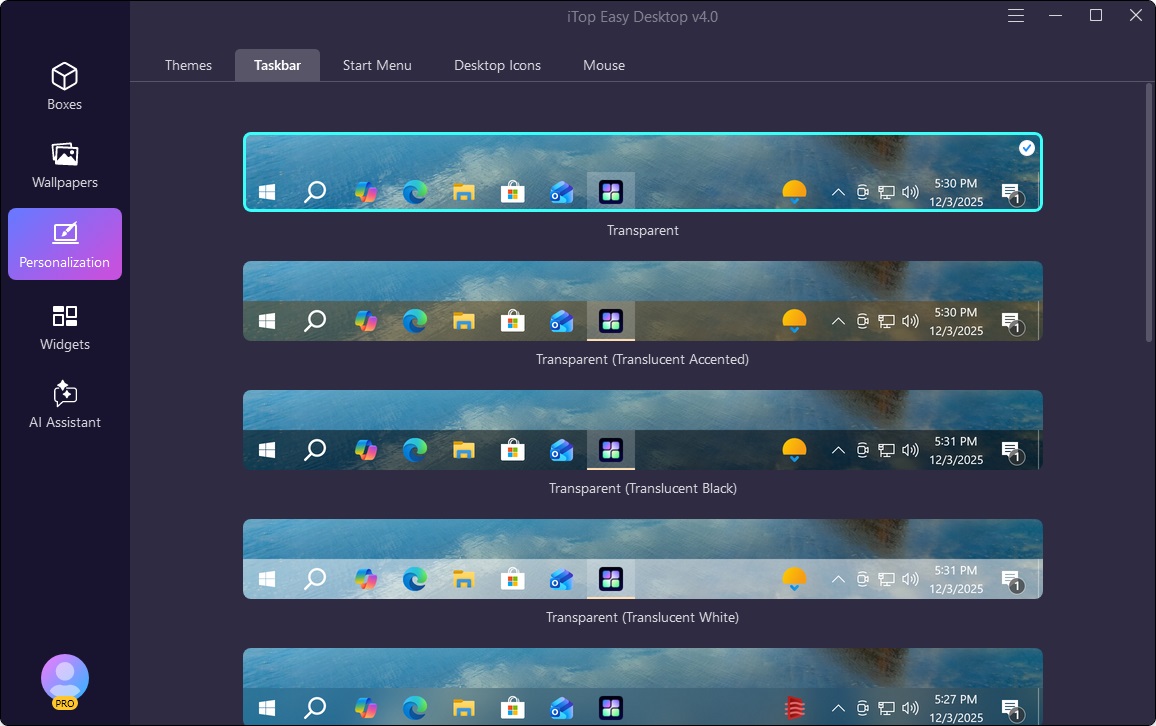Image resolution: width=1156 pixels, height=726 pixels.
Task: Click the Transparent (Translucent Black) label
Action: point(643,488)
